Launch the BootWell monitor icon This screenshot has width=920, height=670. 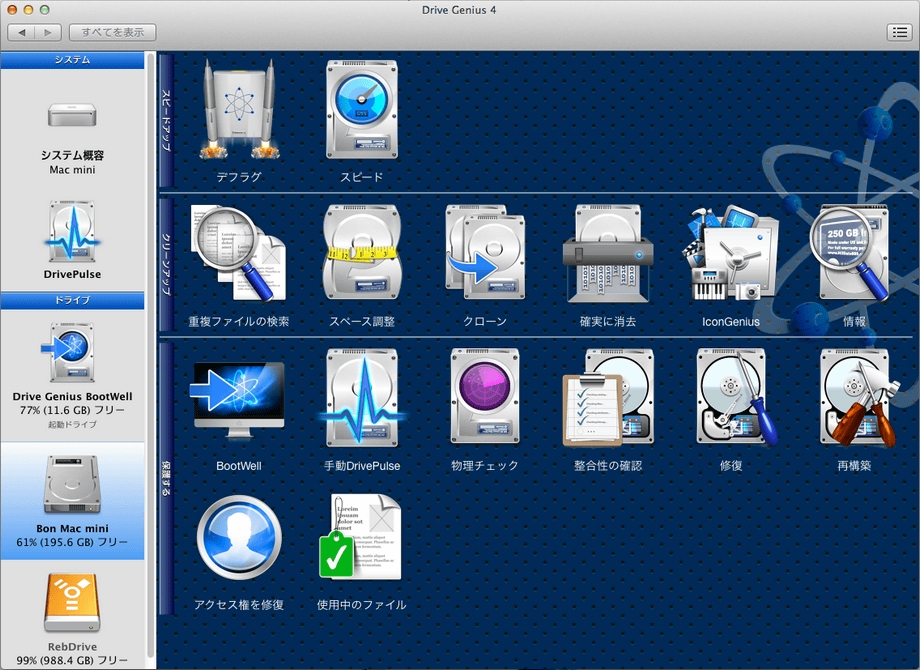tap(238, 400)
